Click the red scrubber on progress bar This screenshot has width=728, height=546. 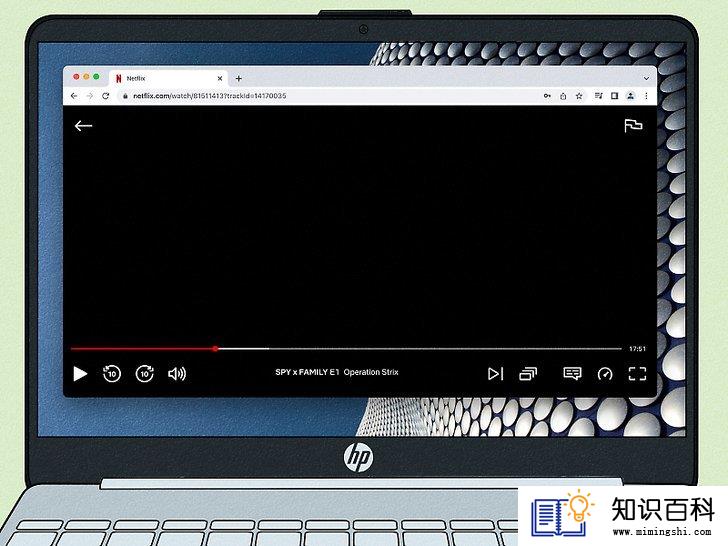pos(215,348)
